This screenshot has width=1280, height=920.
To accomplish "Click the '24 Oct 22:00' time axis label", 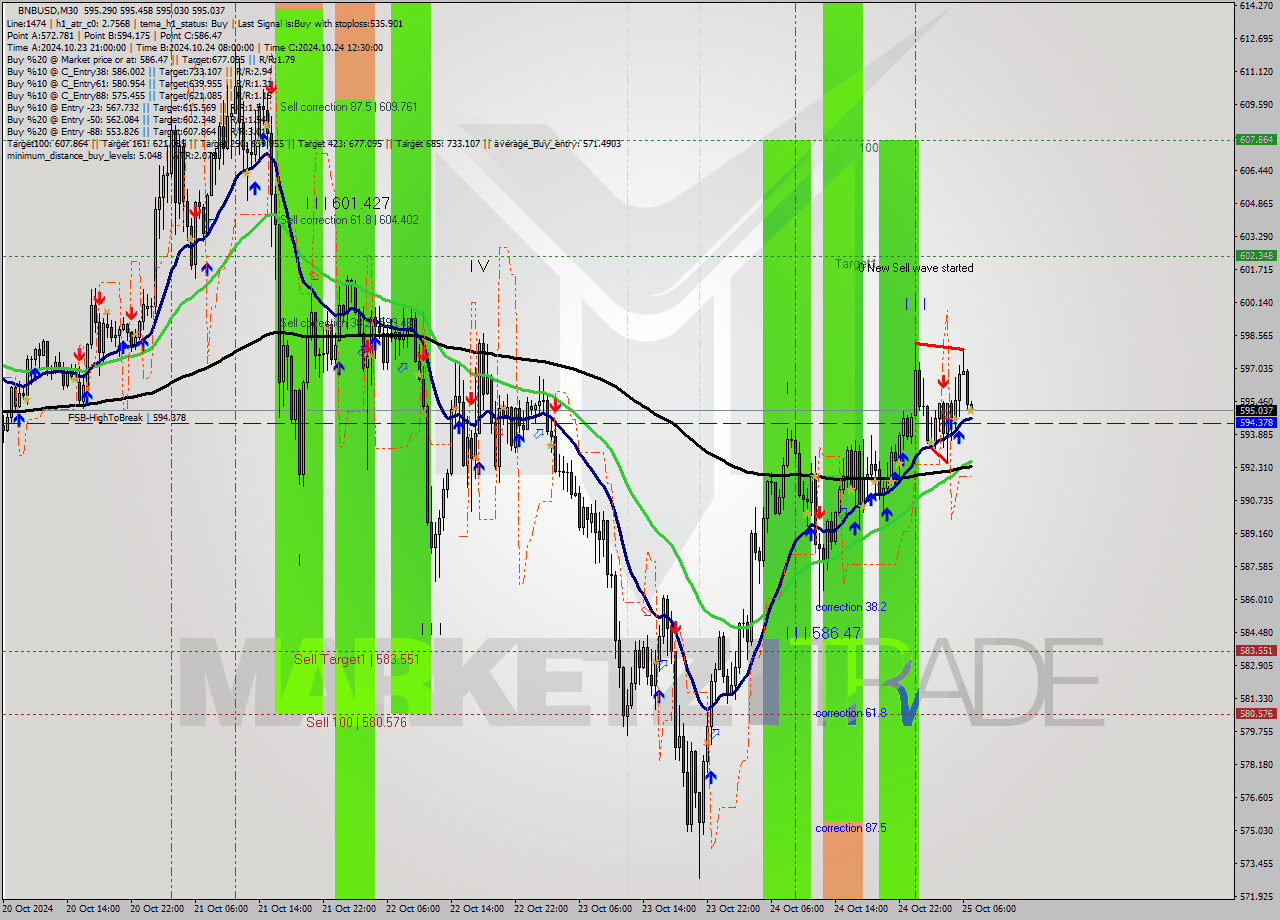I will 924,909.
